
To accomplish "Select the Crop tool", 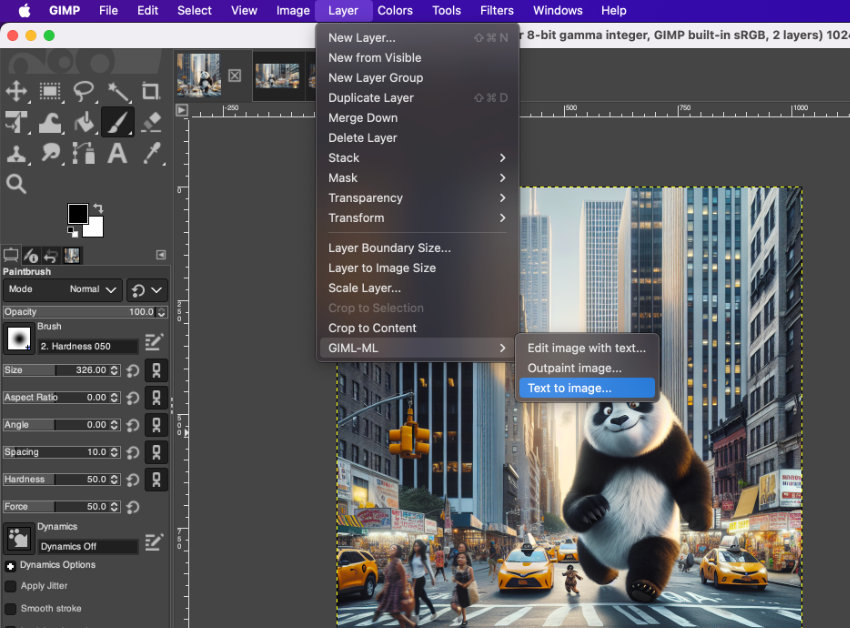I will pos(151,91).
